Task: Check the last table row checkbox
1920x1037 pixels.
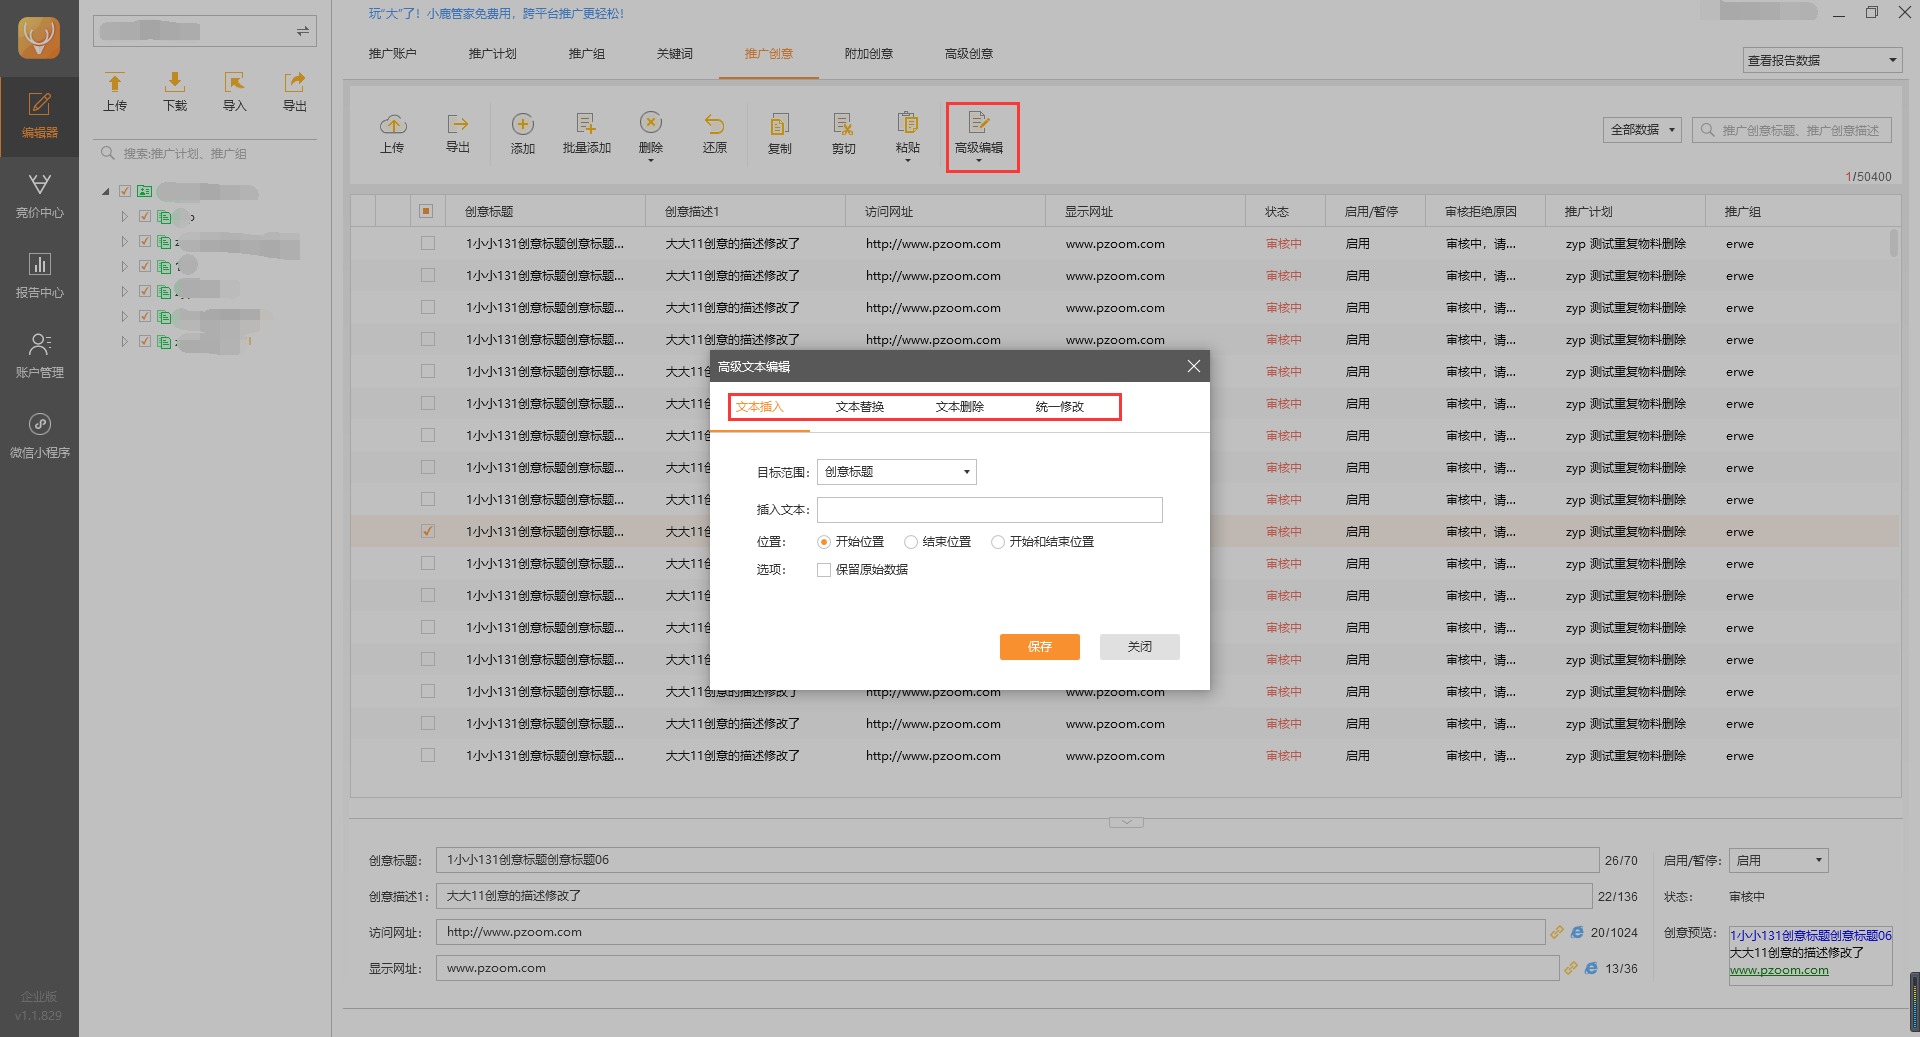Action: click(x=428, y=755)
